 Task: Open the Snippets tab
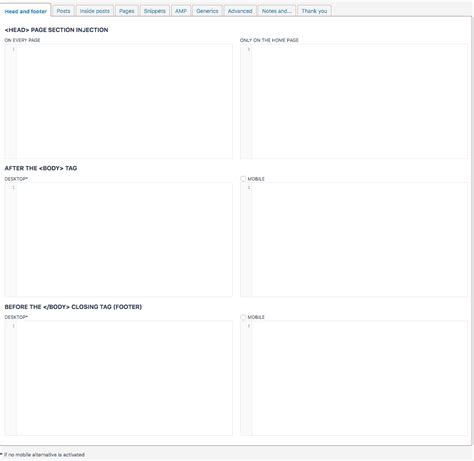(x=155, y=11)
